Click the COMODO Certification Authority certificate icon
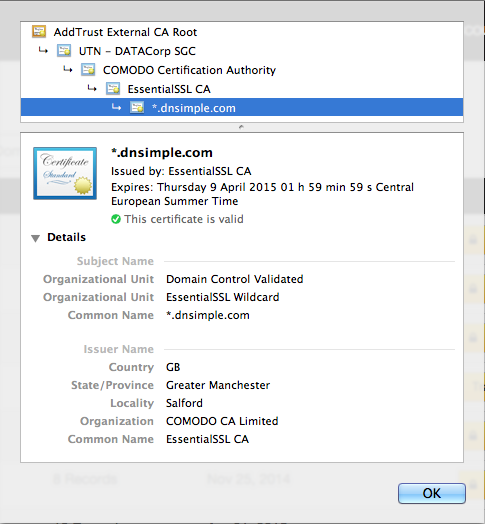485x524 pixels. coord(88,70)
